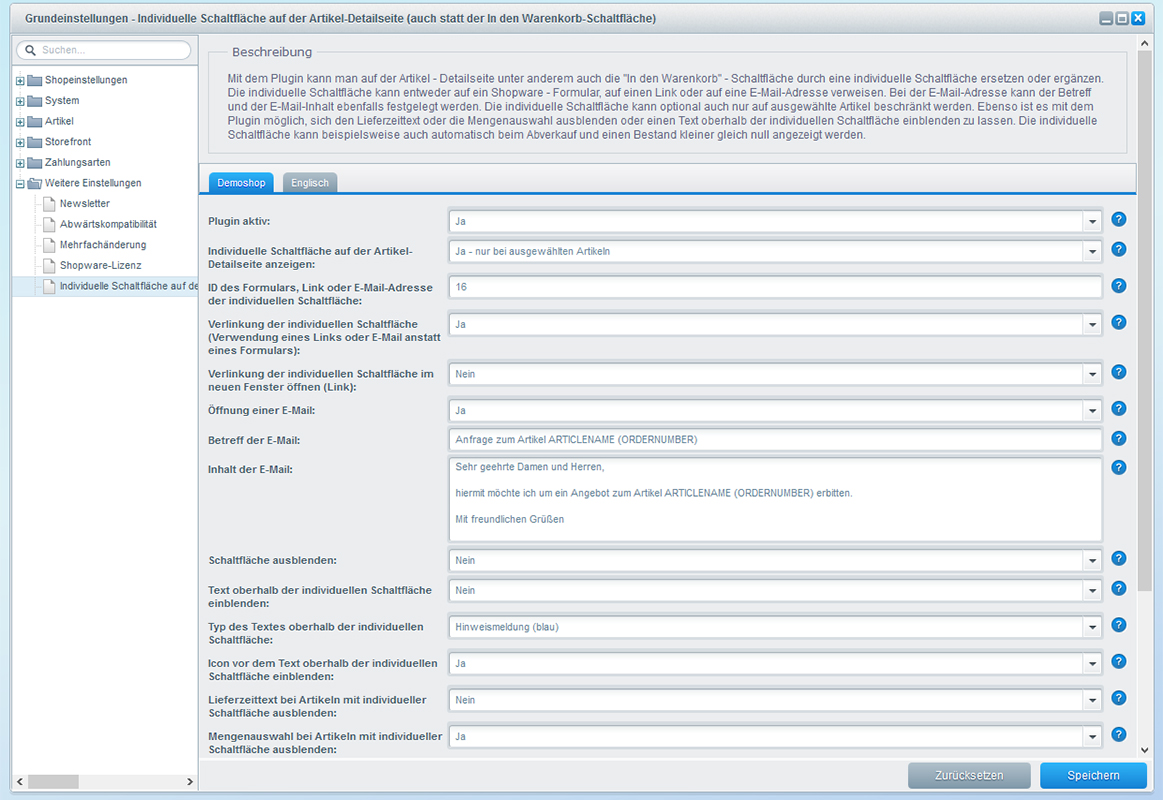Screen dimensions: 1163x800
Task: Open dropdown showing 'Ja - nur bei ausgewählten Artikeln'
Action: tap(1092, 252)
